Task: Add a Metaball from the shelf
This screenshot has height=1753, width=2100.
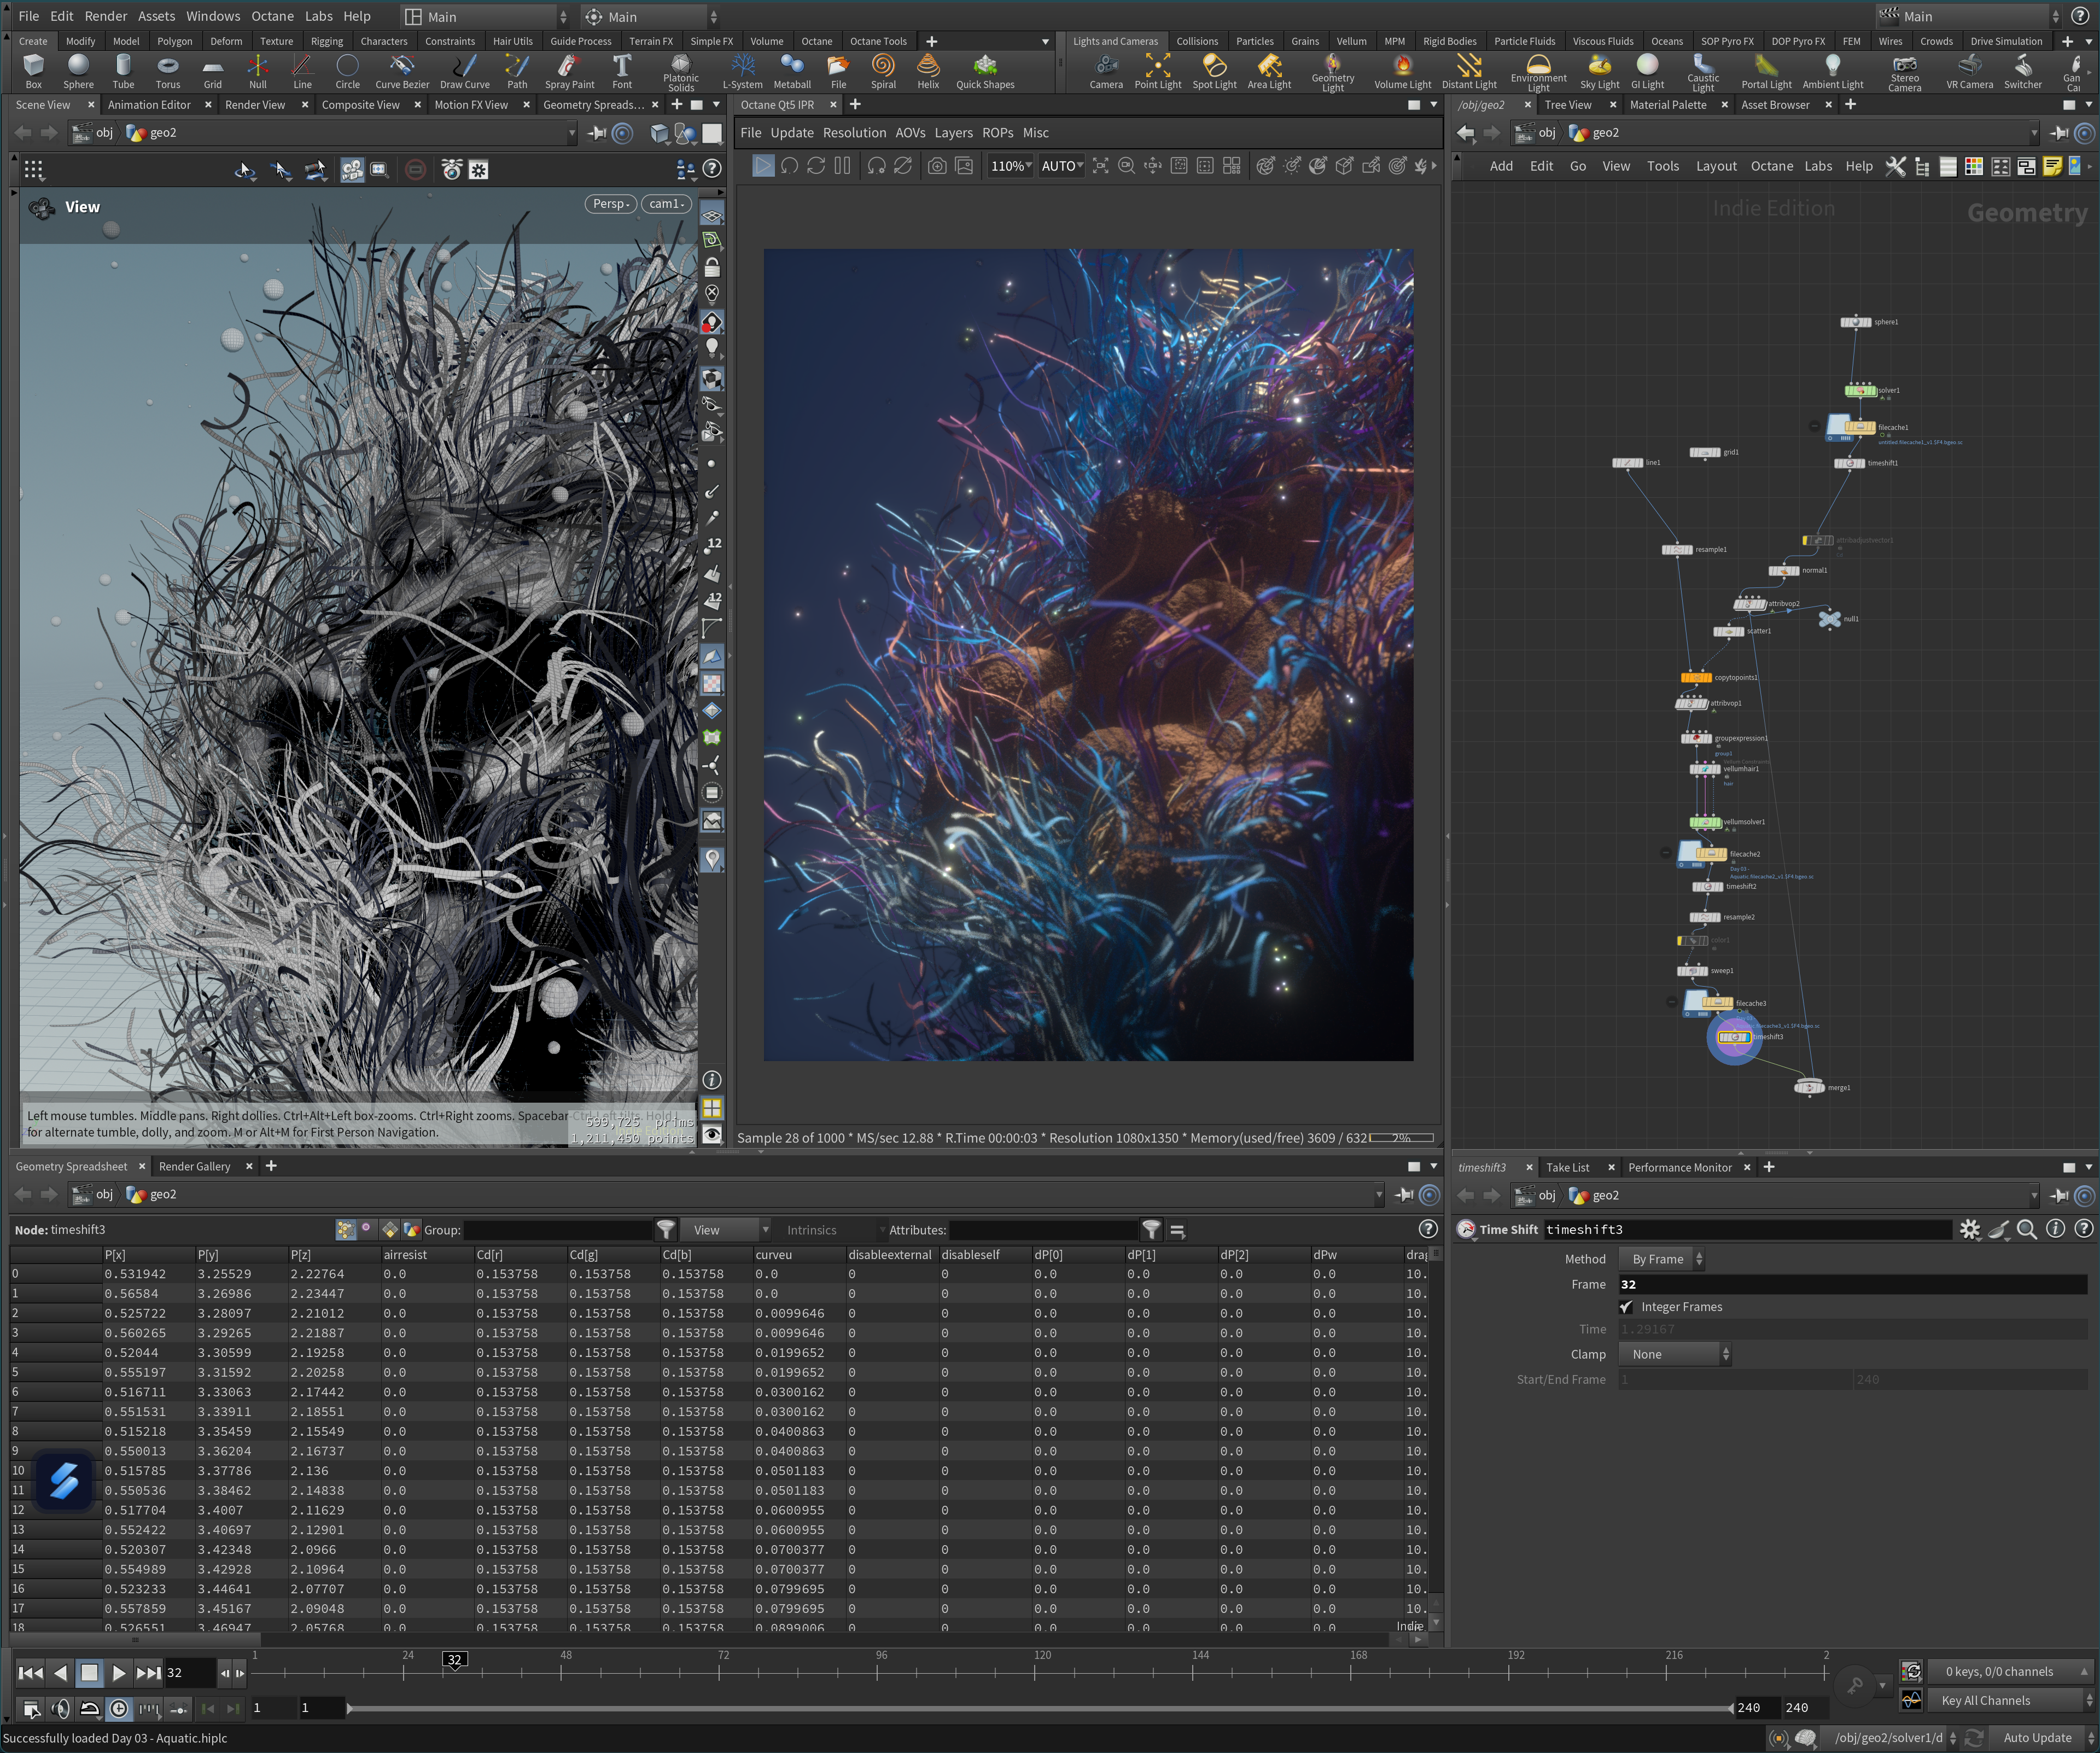Action: tap(792, 71)
